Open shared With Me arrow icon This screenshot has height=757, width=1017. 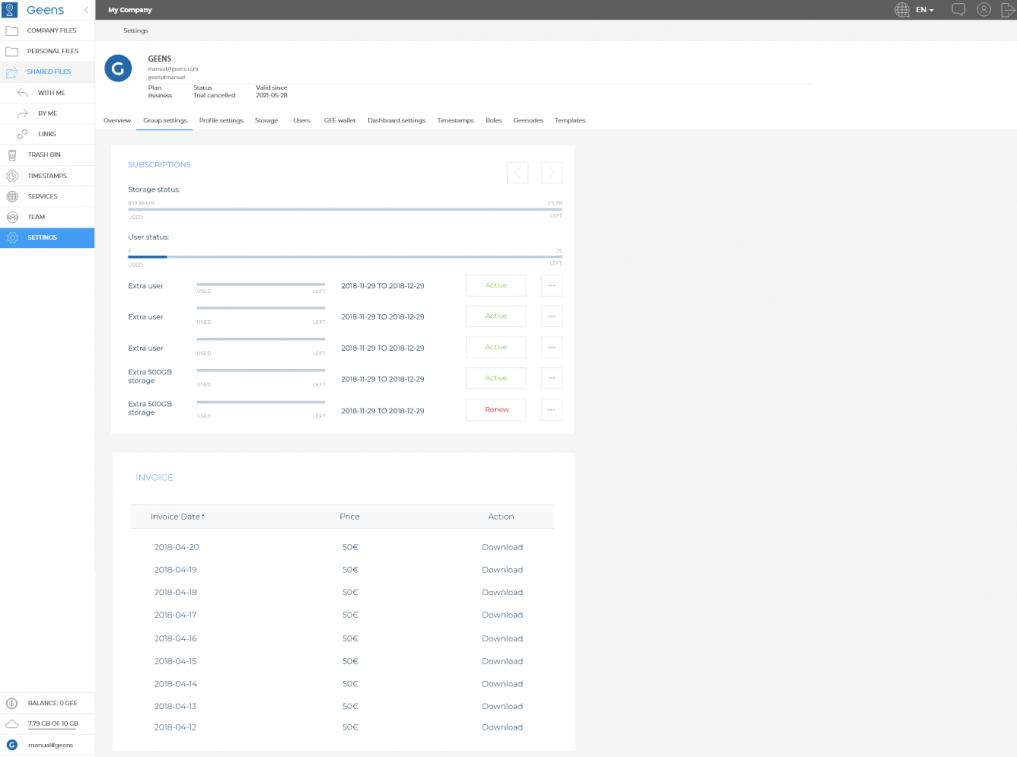click(x=23, y=93)
